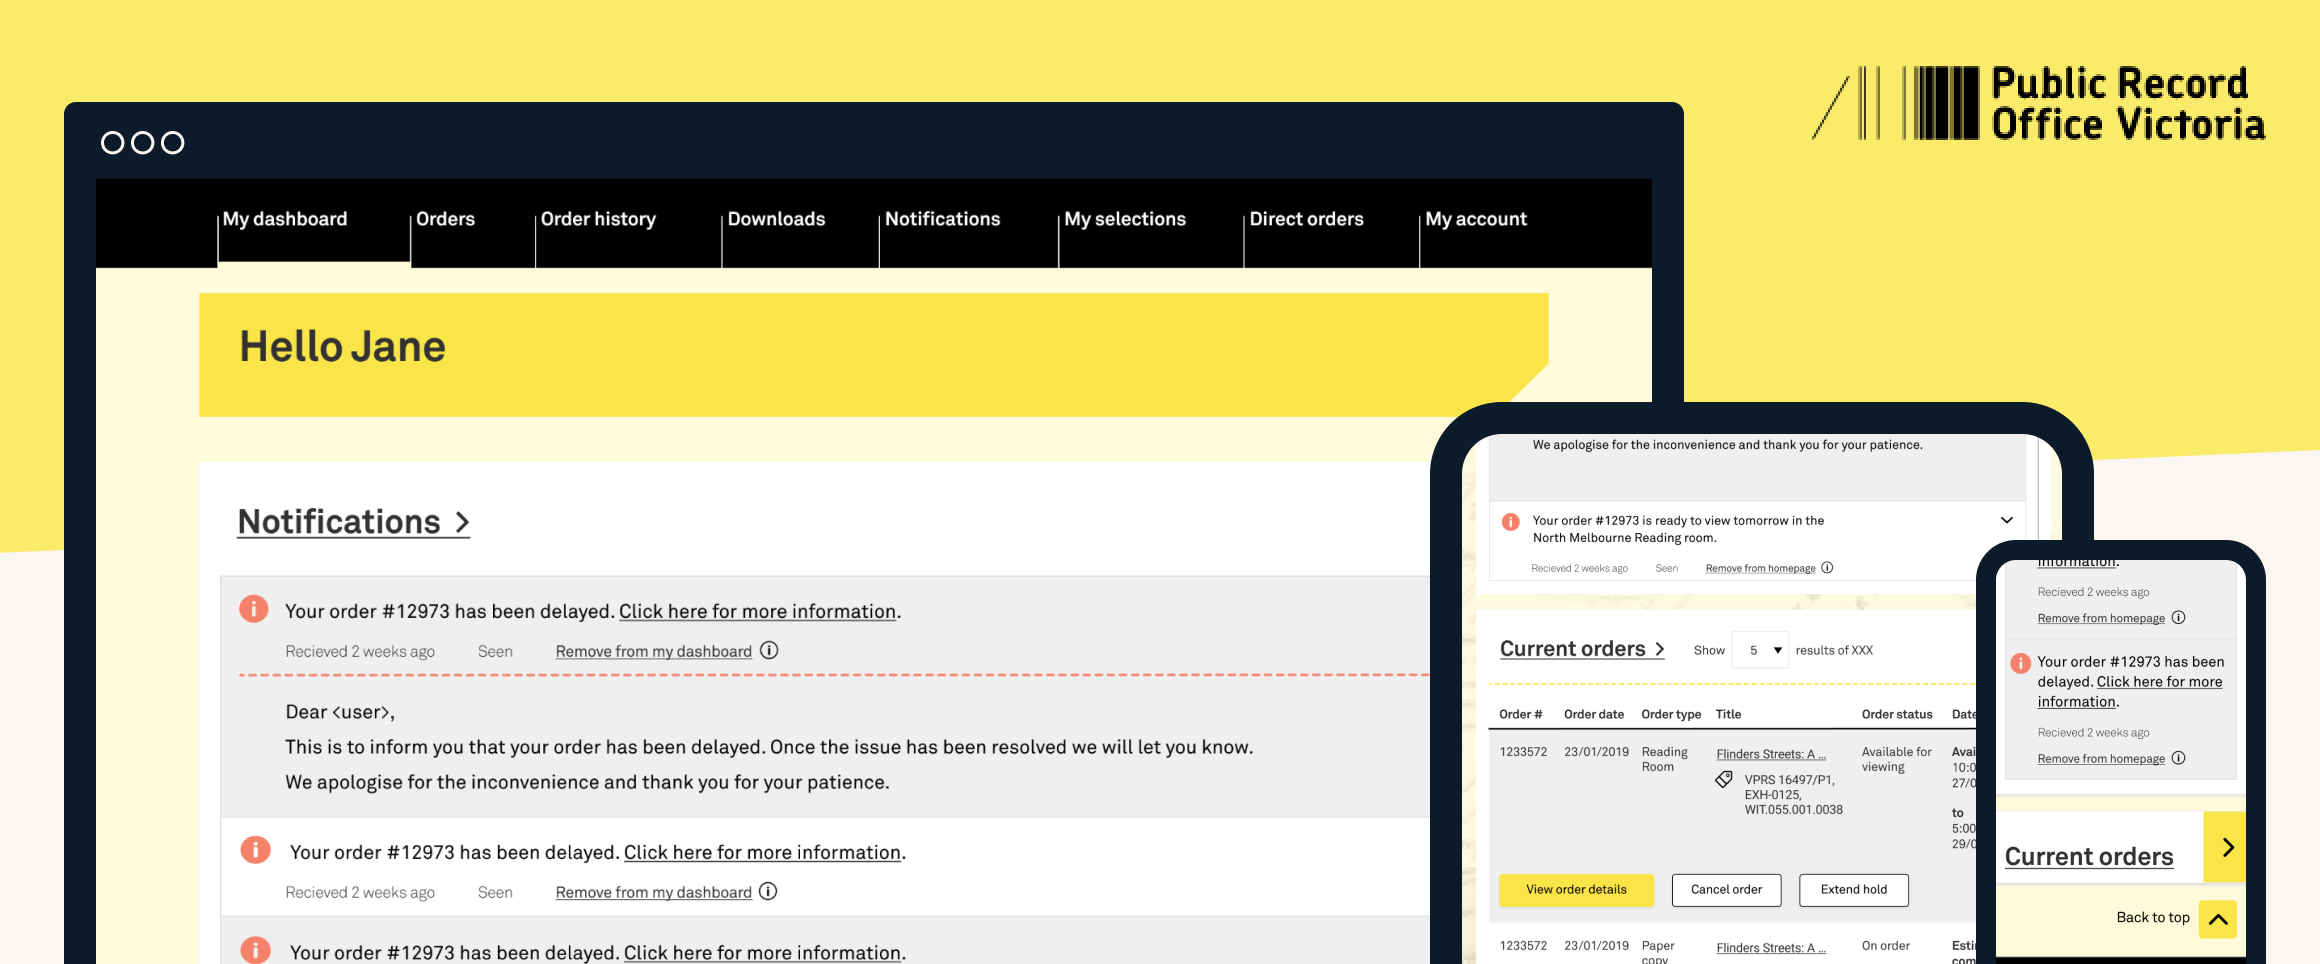This screenshot has width=2320, height=964.
Task: Click lower 'Remove from homepage' on phone screen
Action: coord(2101,760)
